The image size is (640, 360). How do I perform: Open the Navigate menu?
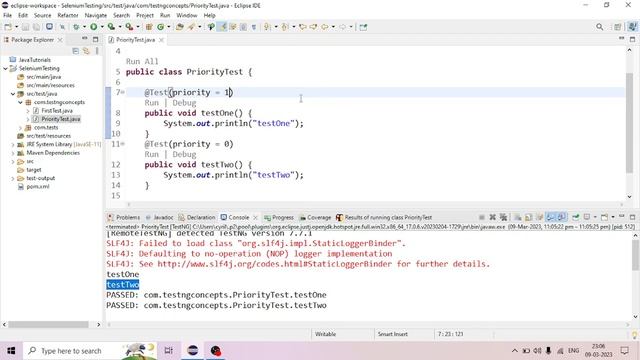coord(96,15)
